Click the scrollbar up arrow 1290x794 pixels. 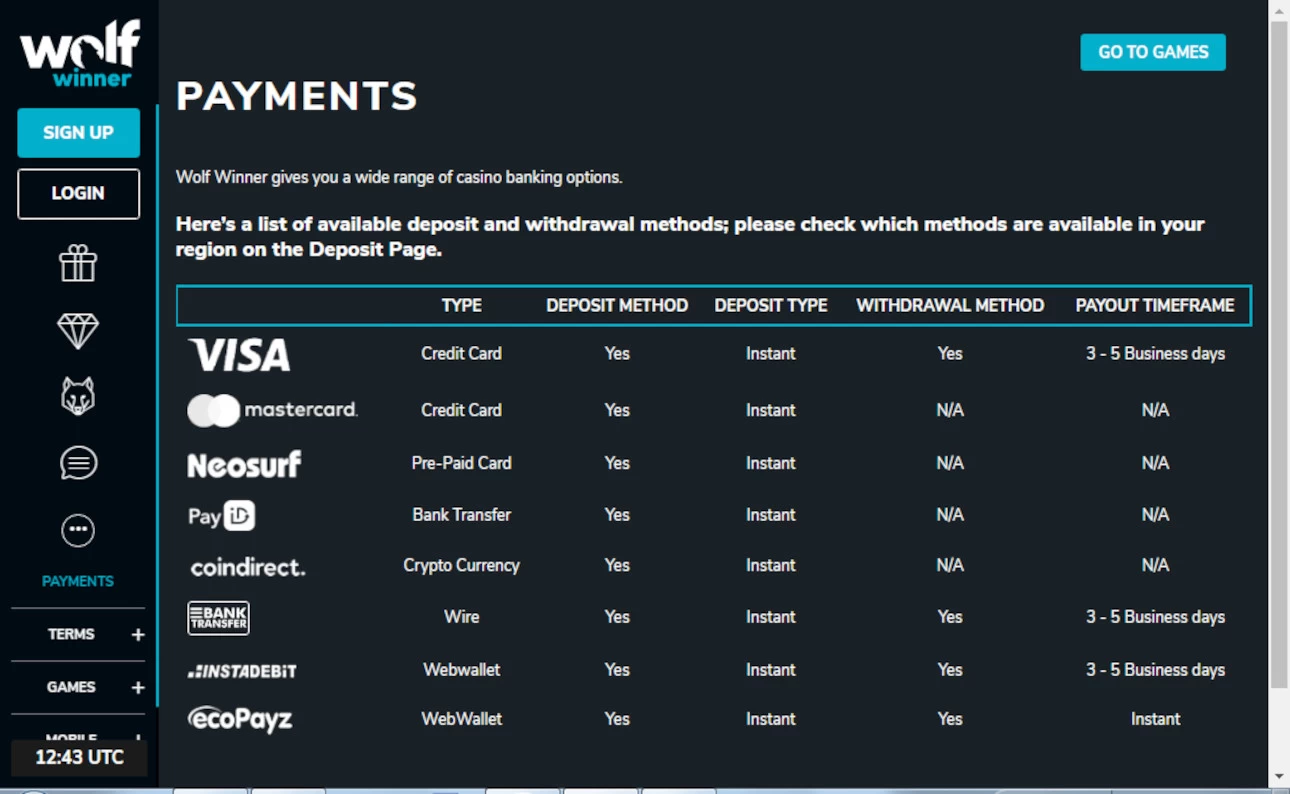[1279, 9]
